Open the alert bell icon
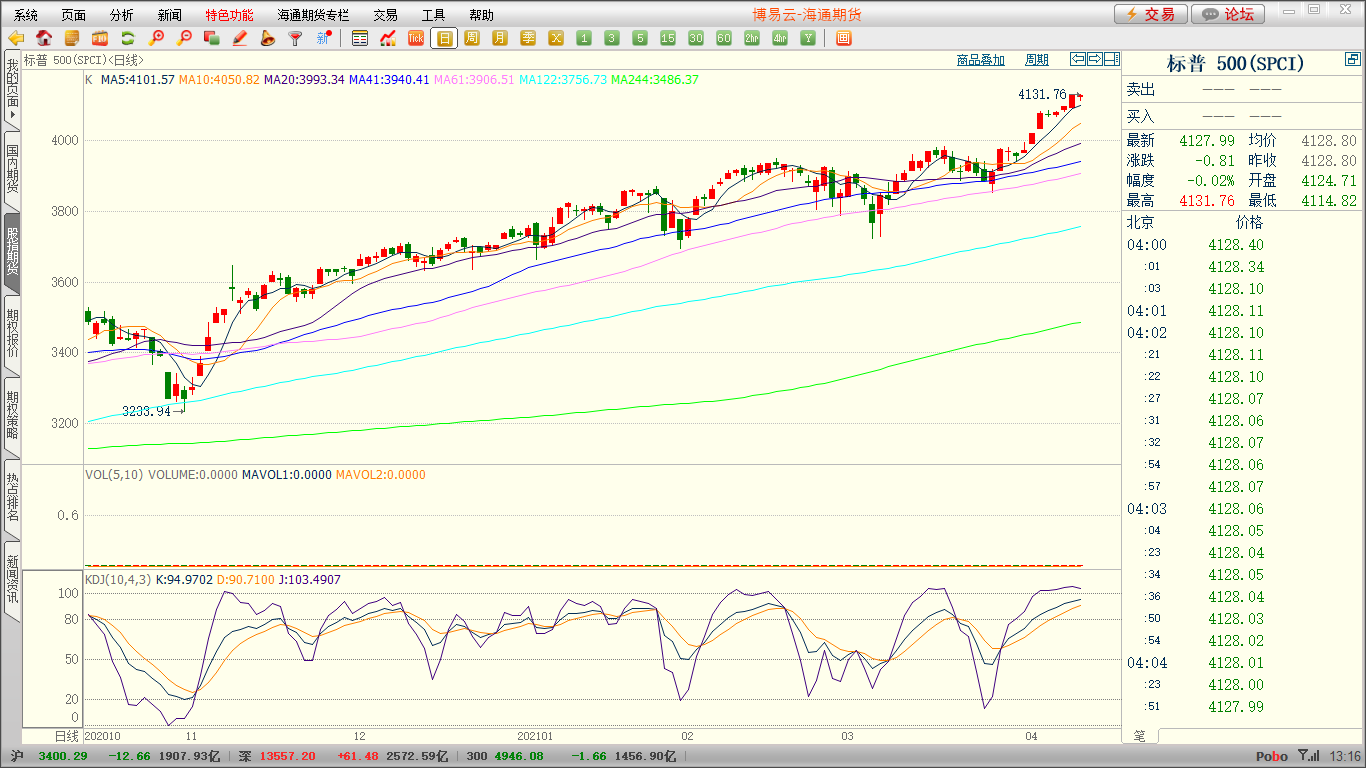 pyautogui.click(x=267, y=38)
